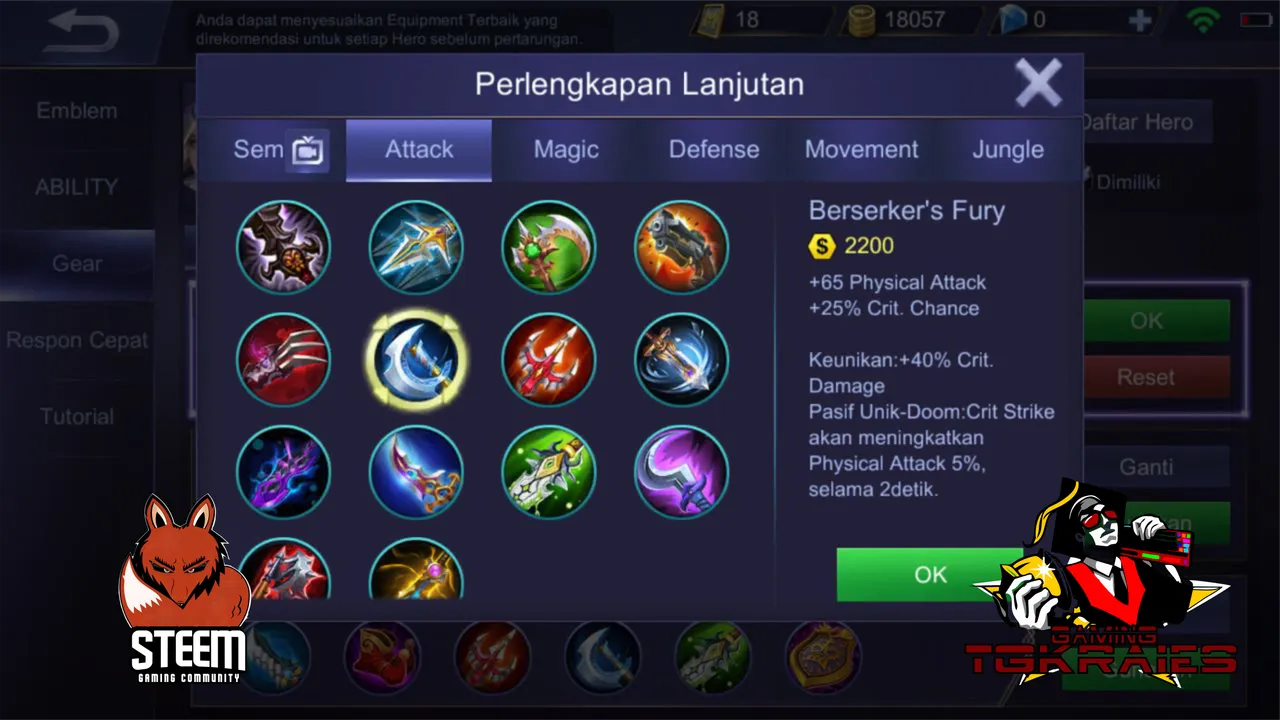Pick the red claw gauntlet item icon

pyautogui.click(x=284, y=360)
